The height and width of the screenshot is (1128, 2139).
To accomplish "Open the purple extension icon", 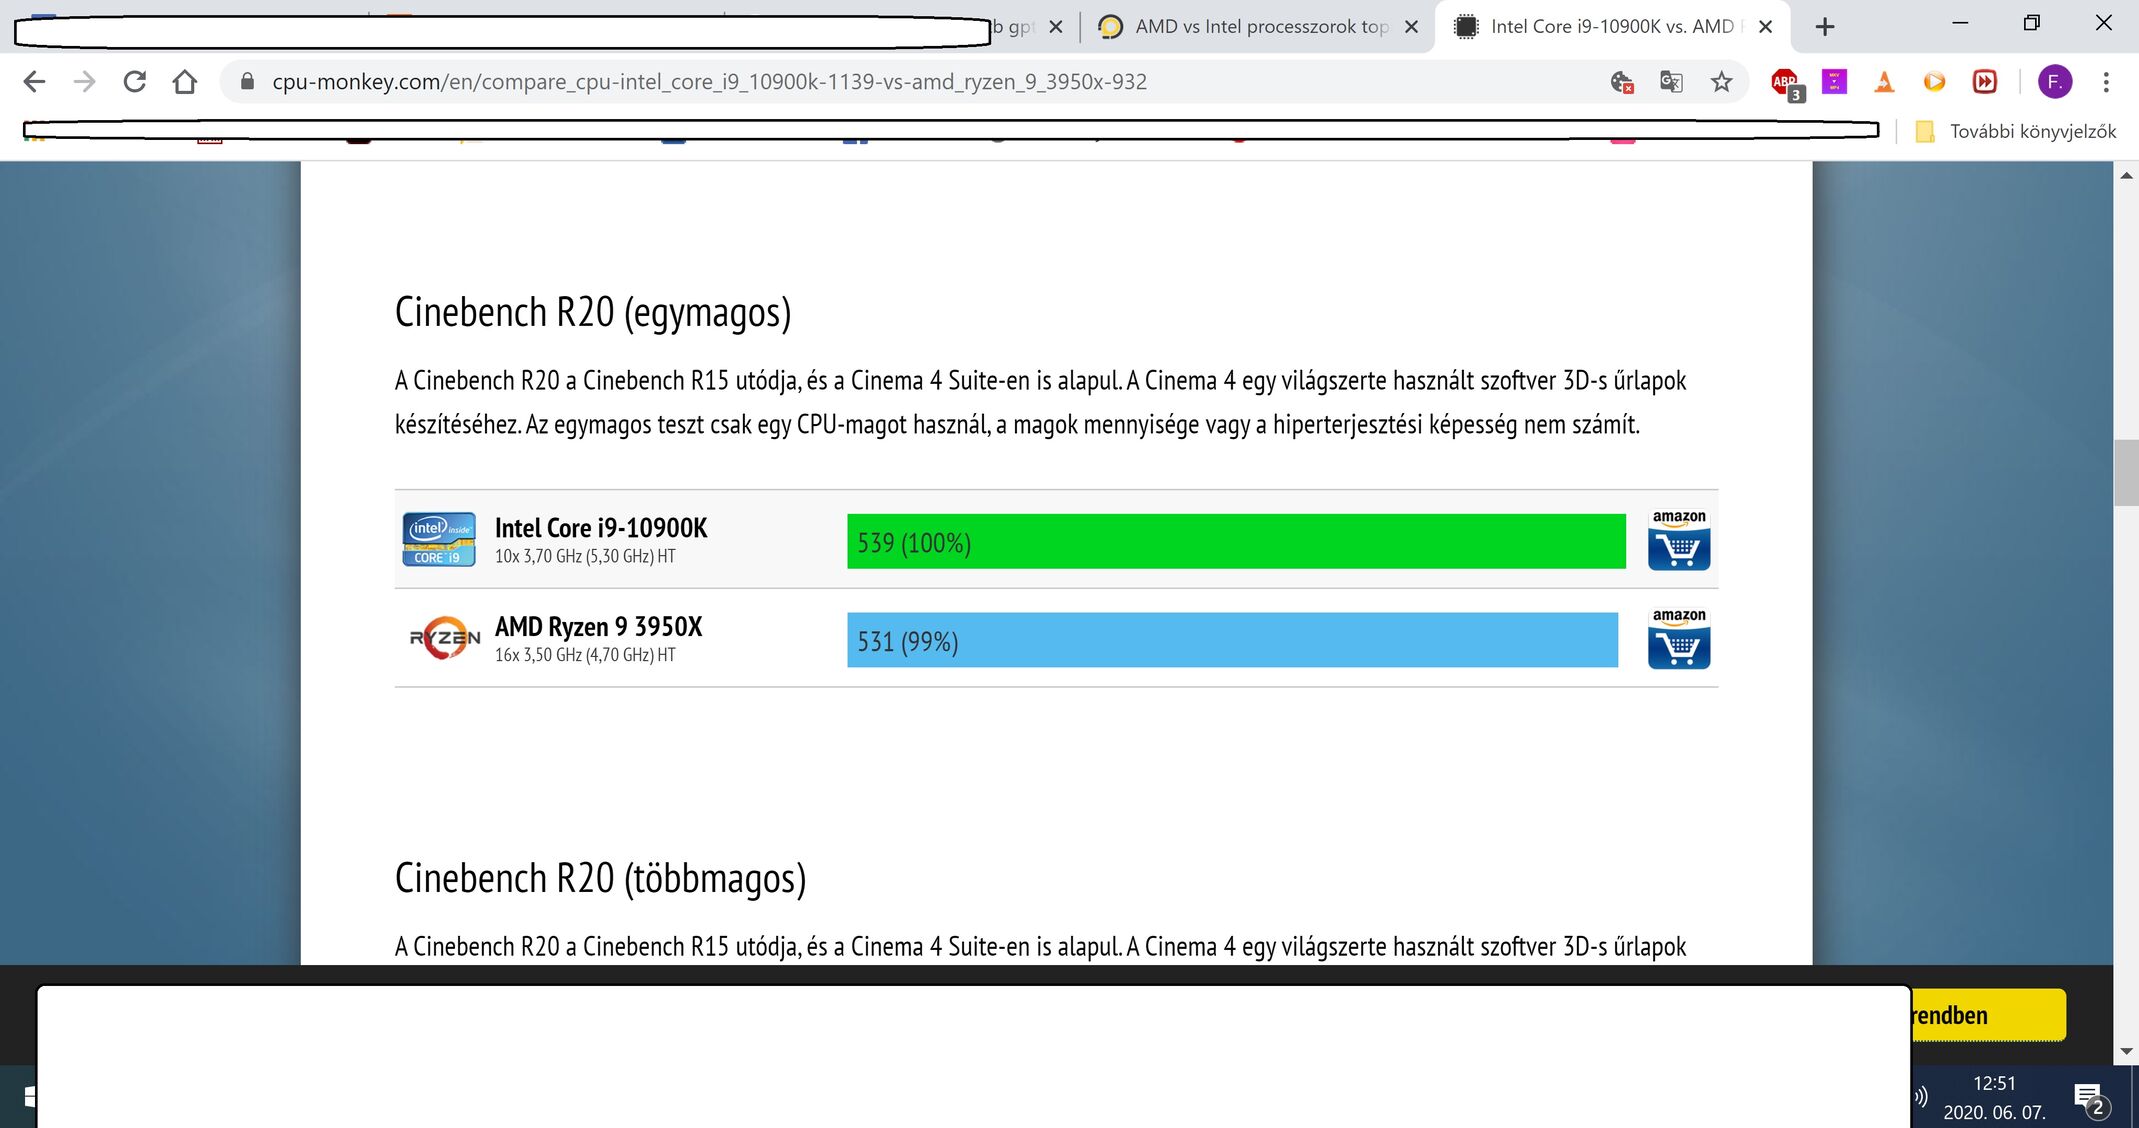I will (1834, 82).
